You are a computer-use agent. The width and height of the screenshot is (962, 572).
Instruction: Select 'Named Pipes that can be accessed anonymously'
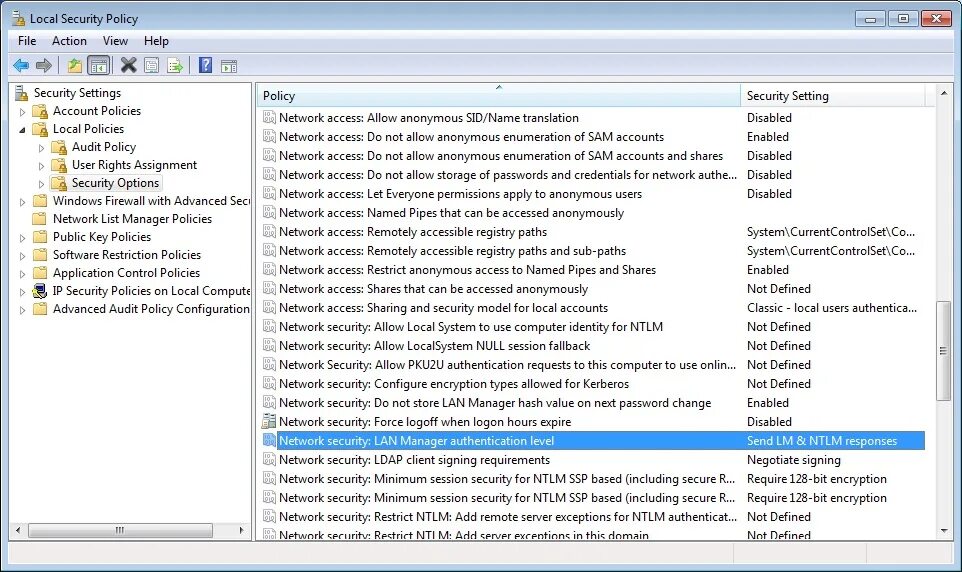tap(452, 213)
